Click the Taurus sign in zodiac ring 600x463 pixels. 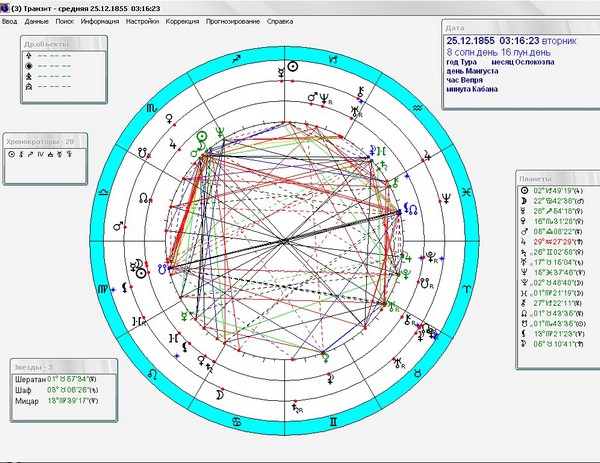click(418, 372)
